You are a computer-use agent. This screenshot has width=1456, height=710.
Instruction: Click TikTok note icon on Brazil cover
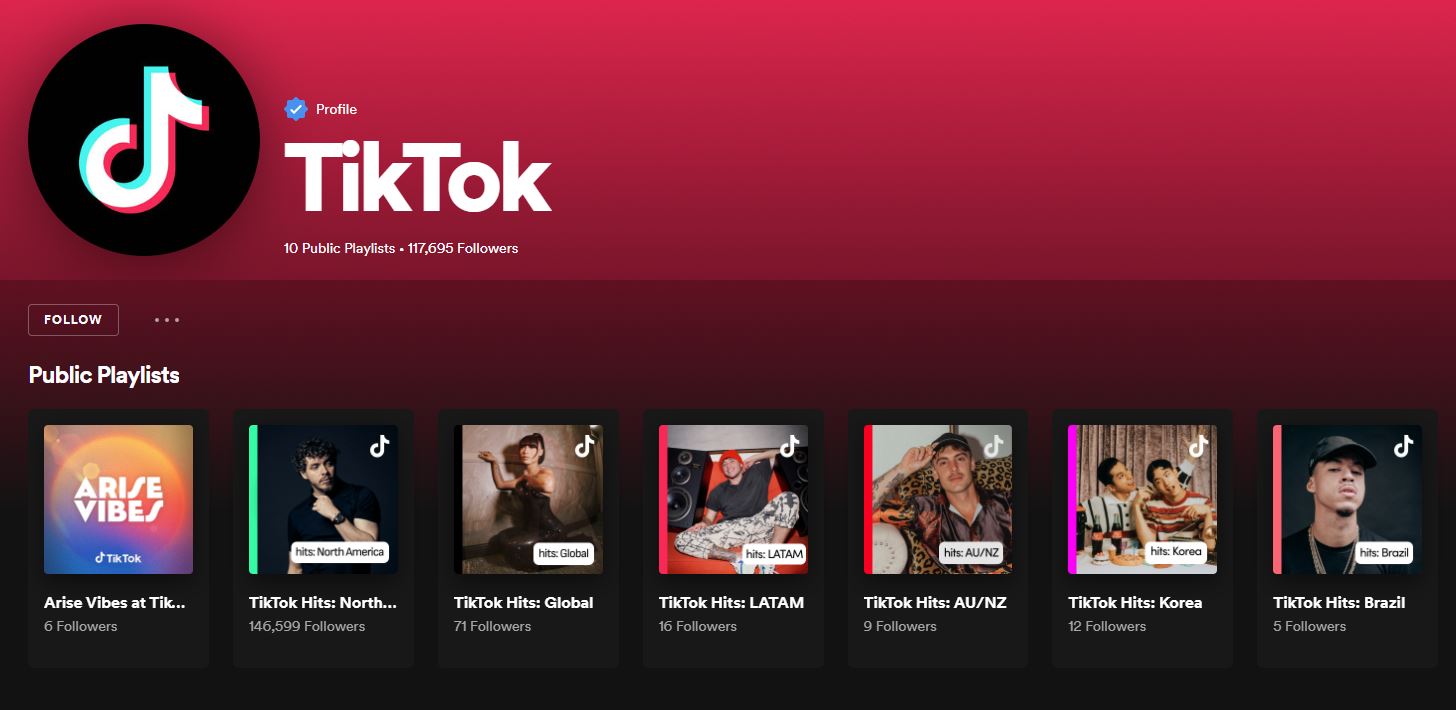(1403, 446)
